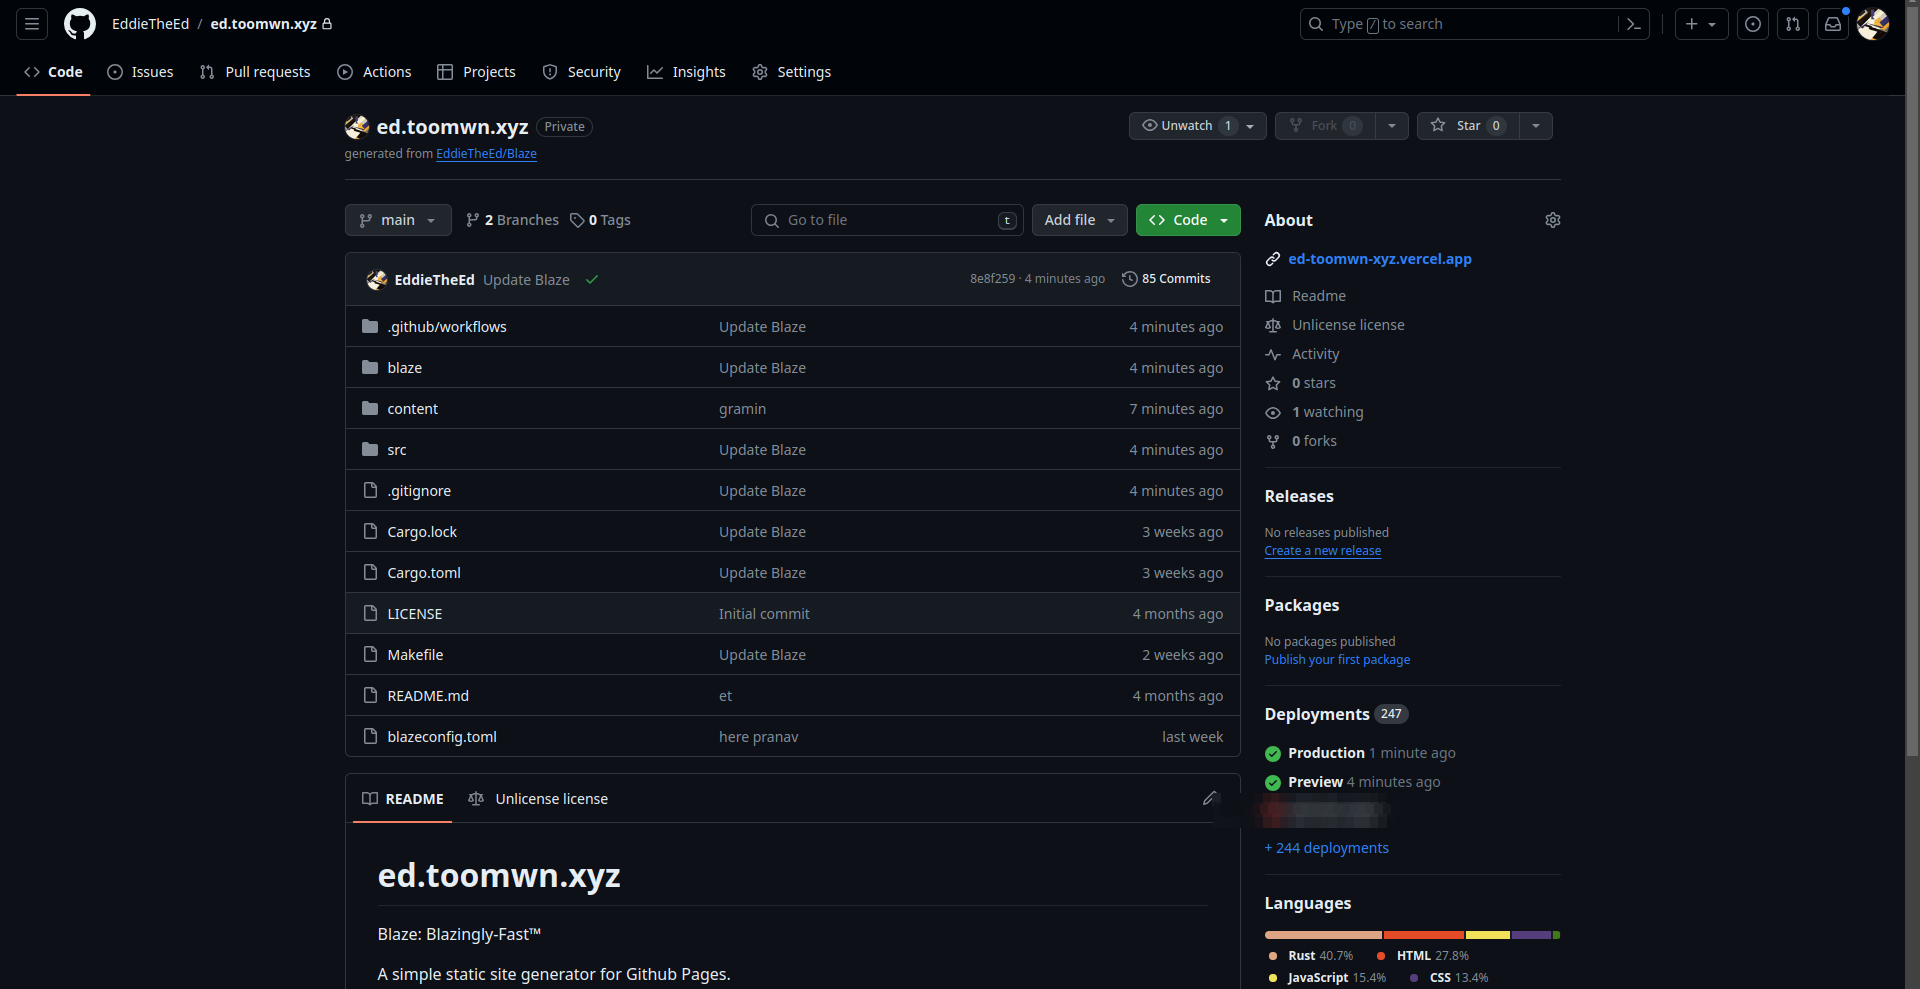This screenshot has height=989, width=1920.
Task: Open the hamburger navigation menu
Action: click(x=32, y=24)
